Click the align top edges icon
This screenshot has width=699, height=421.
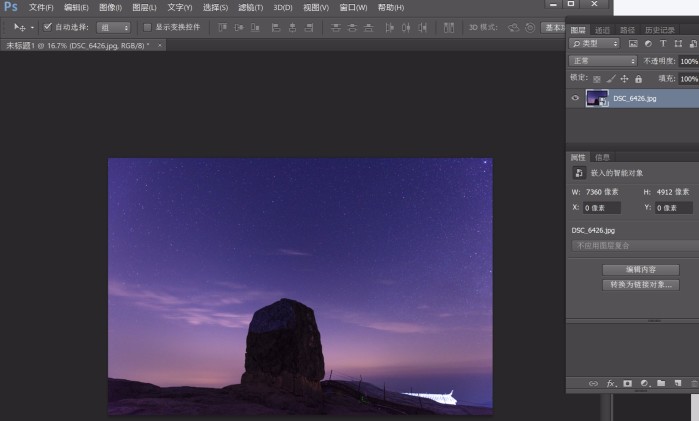tap(222, 28)
